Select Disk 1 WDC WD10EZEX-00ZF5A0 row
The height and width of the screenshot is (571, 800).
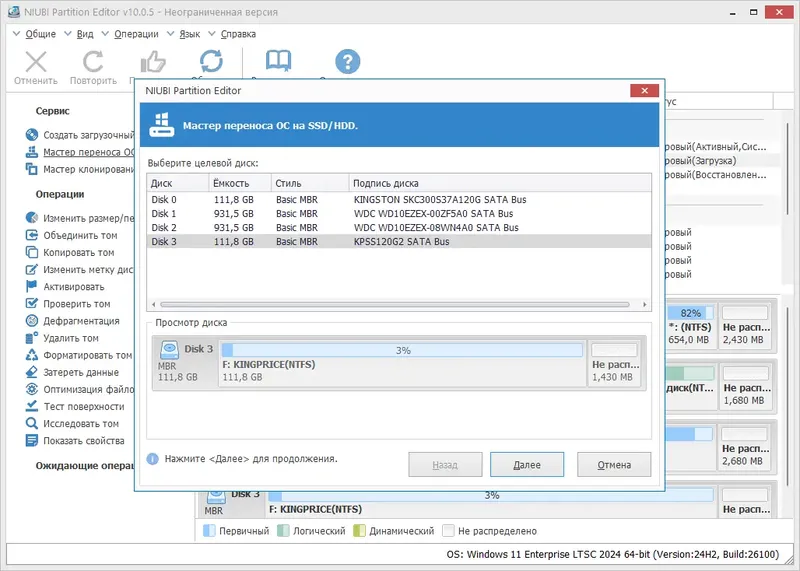click(x=399, y=213)
